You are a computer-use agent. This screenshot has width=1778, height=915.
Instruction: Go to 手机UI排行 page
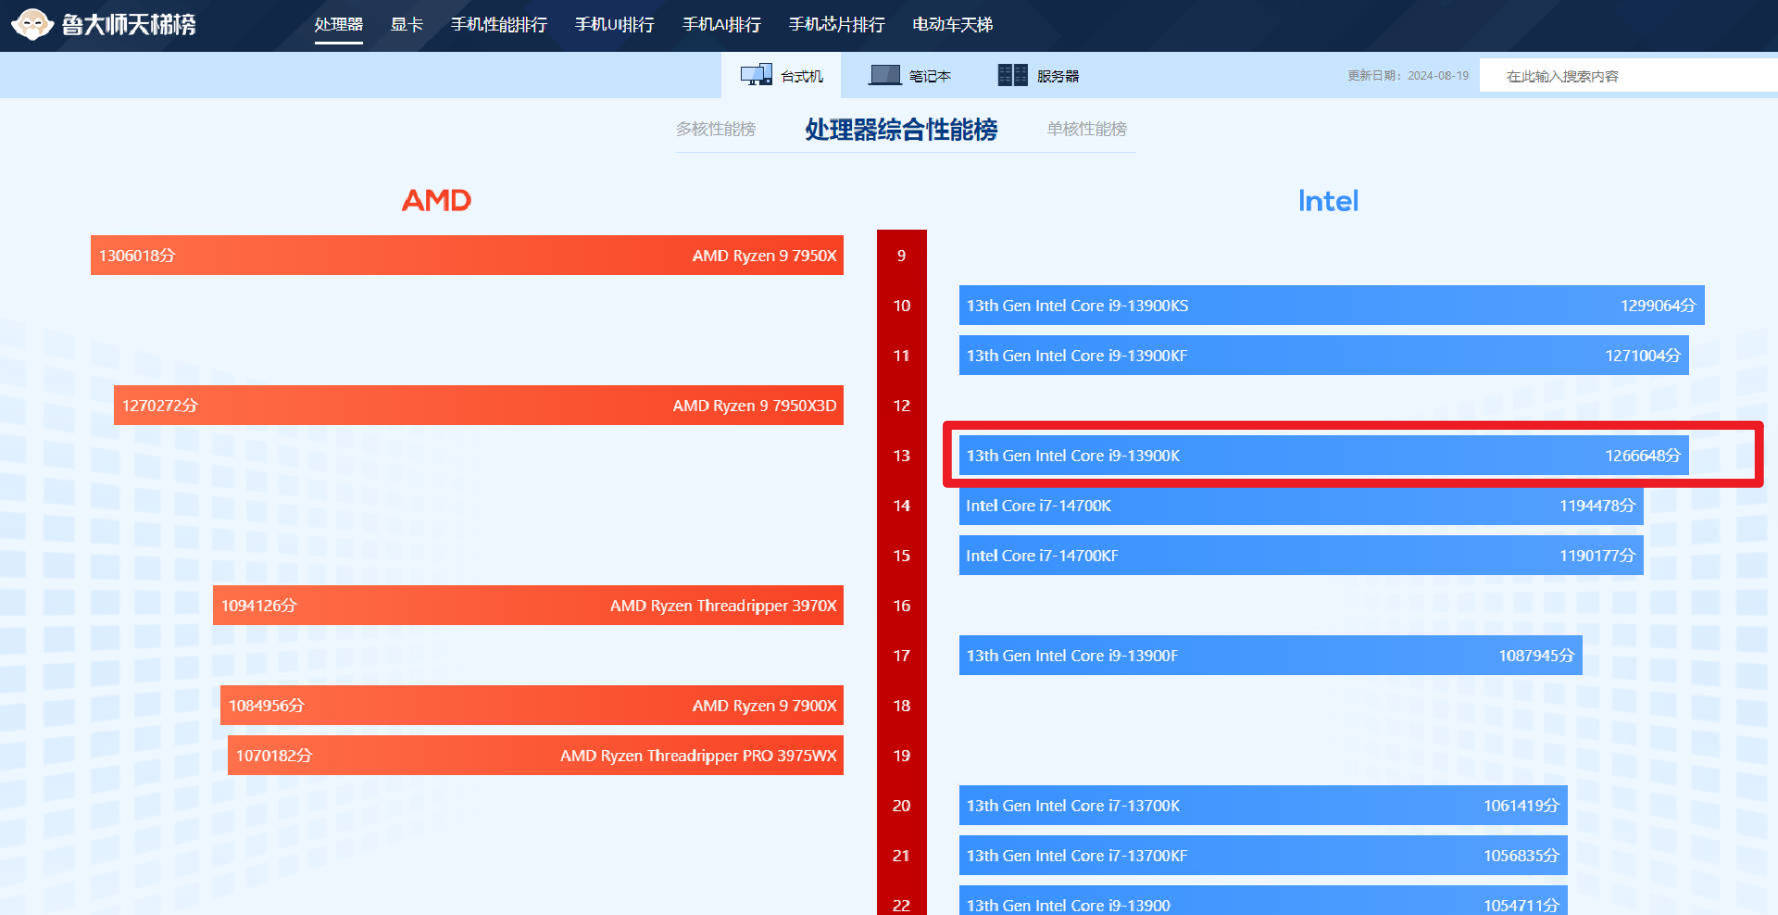coord(614,24)
